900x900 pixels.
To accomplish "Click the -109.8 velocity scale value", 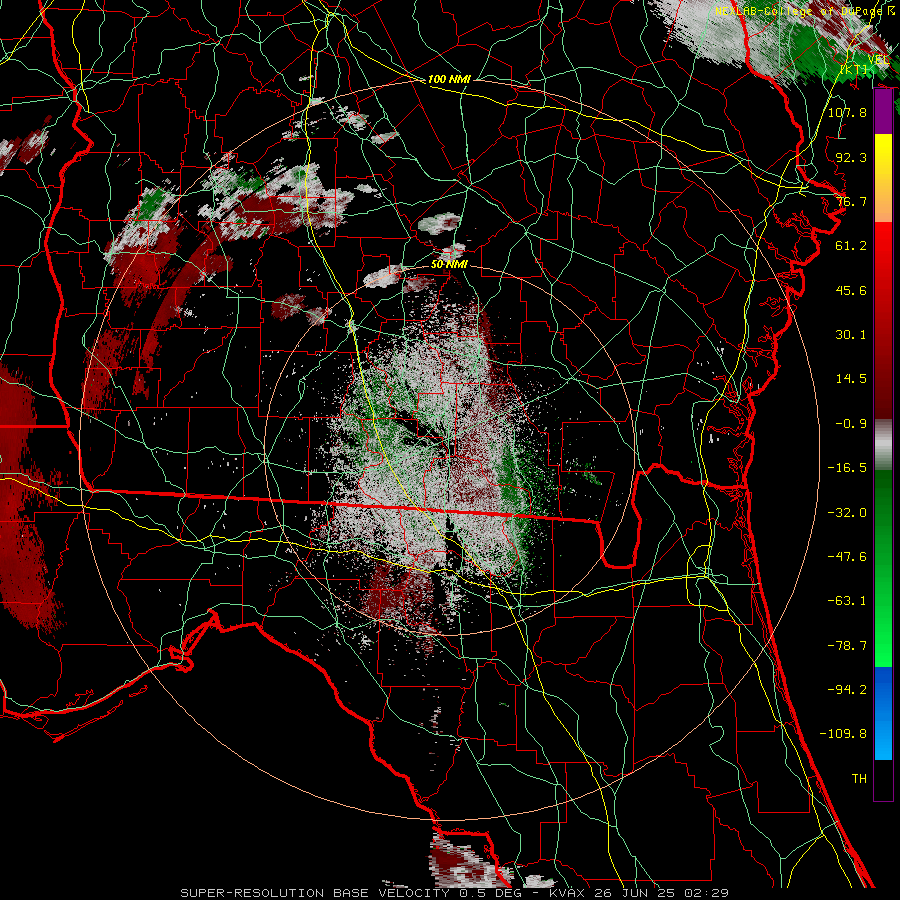I will click(843, 734).
